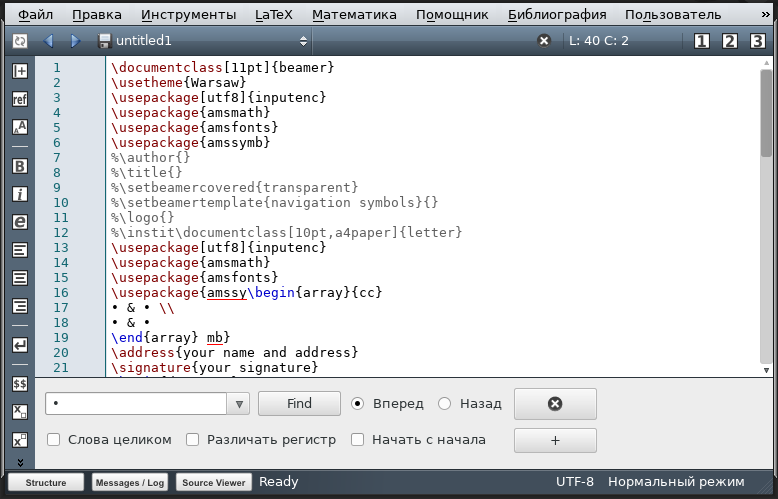Jump to bookmark 2 icon
Viewport: 778px width, 499px height.
coord(729,41)
